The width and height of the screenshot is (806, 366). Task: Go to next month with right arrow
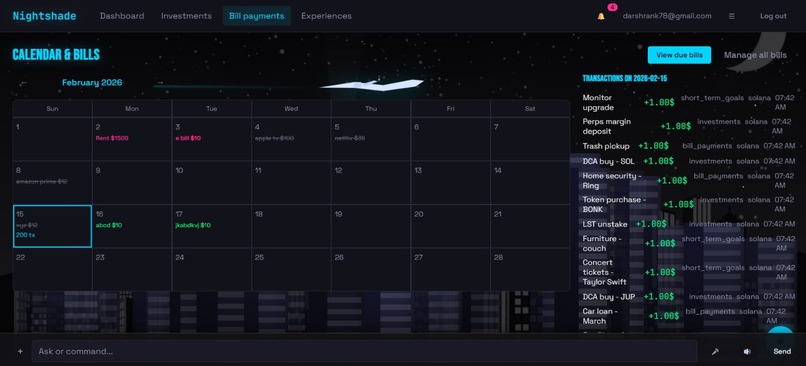point(160,82)
